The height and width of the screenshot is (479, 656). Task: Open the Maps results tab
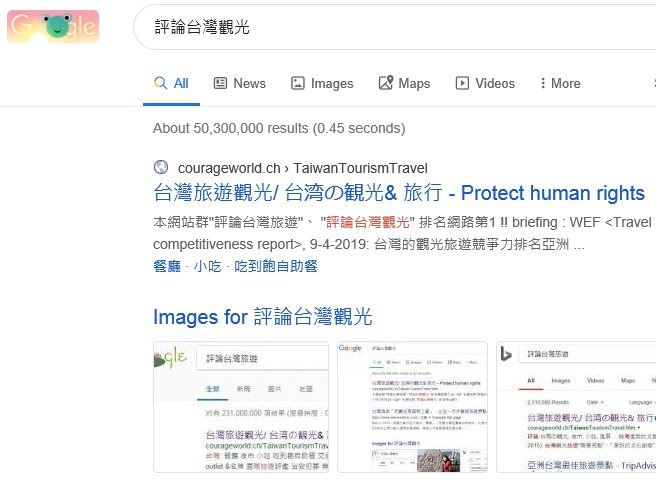pos(404,83)
